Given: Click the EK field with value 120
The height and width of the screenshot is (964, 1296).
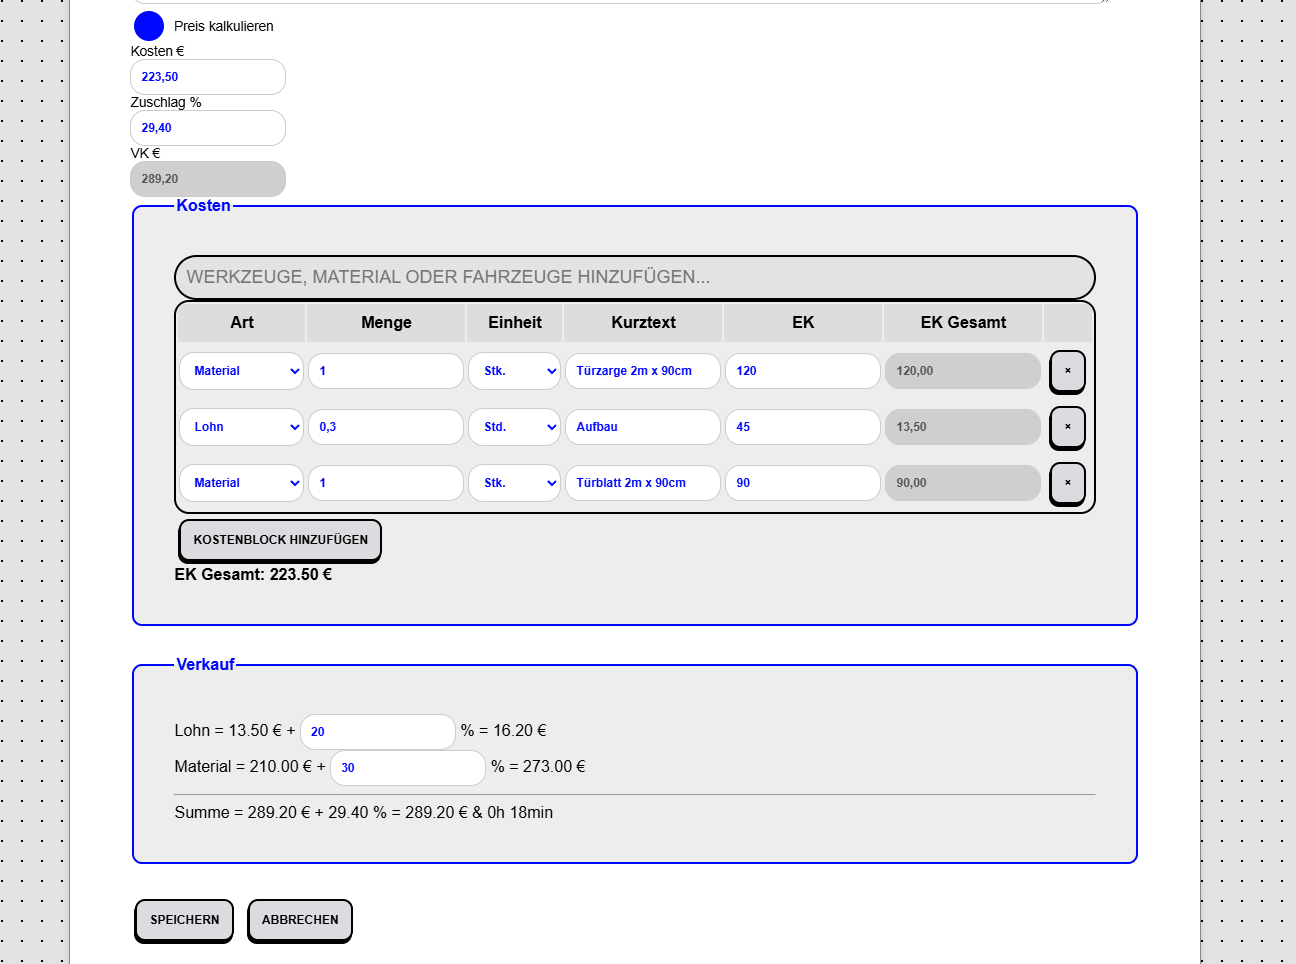Looking at the screenshot, I should tap(802, 371).
